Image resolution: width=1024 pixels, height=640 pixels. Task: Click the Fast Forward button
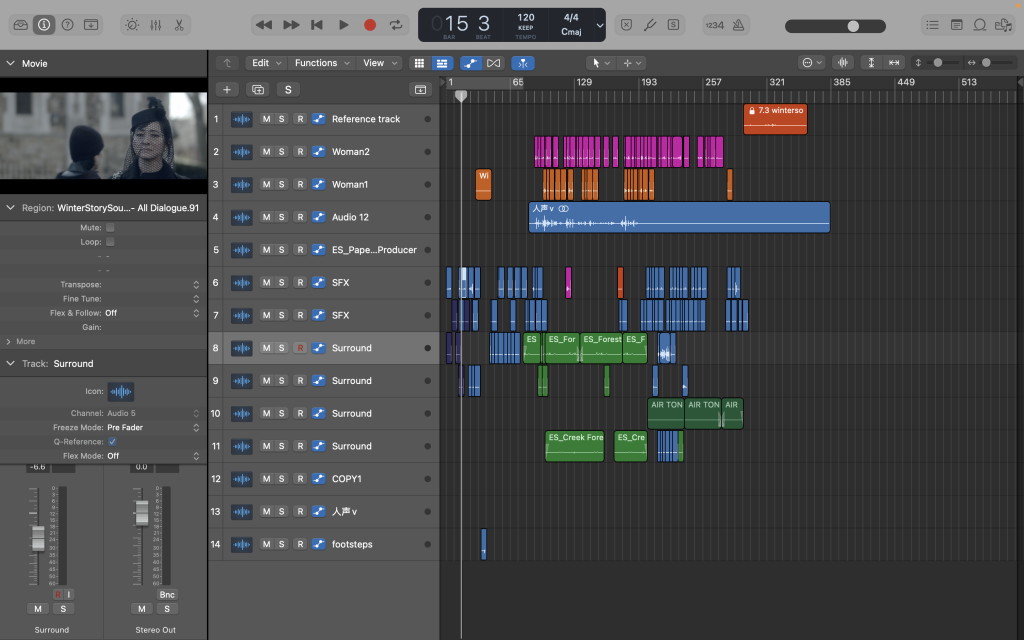pyautogui.click(x=291, y=25)
